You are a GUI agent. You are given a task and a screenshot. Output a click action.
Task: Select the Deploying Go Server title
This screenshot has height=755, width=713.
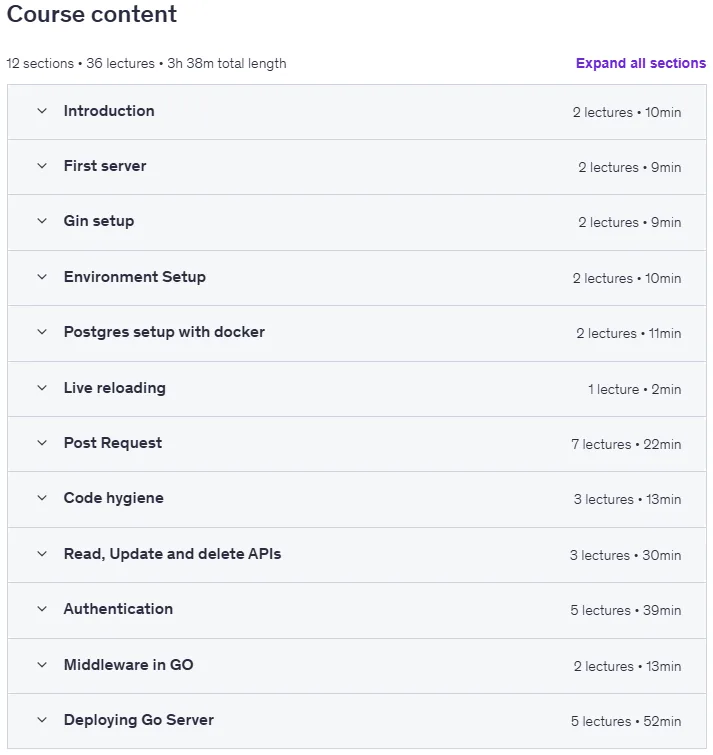[x=139, y=719]
